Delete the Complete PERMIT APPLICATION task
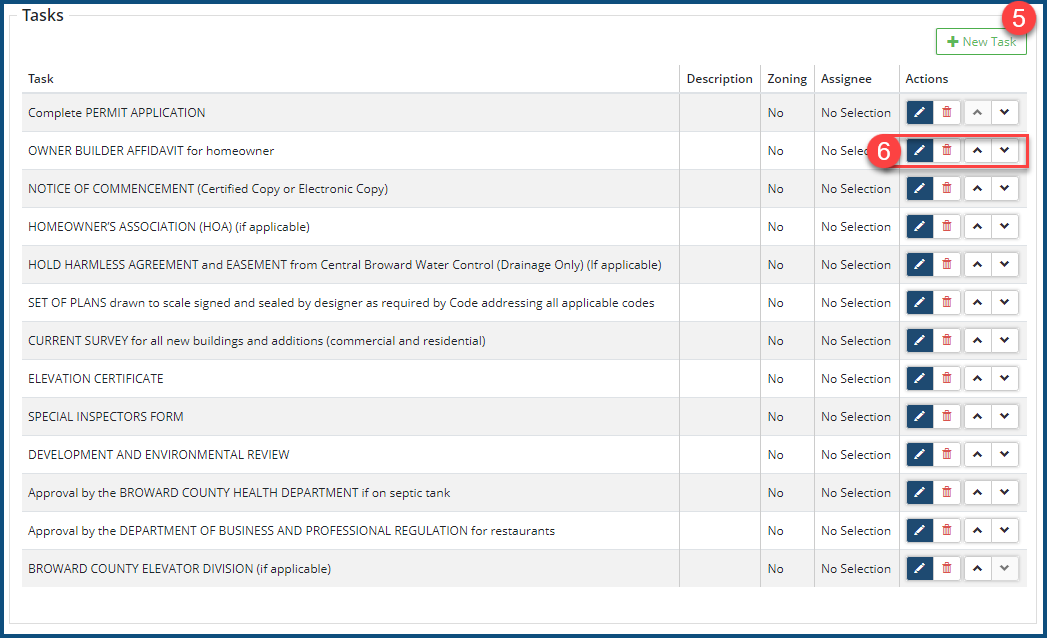This screenshot has width=1047, height=638. (947, 112)
